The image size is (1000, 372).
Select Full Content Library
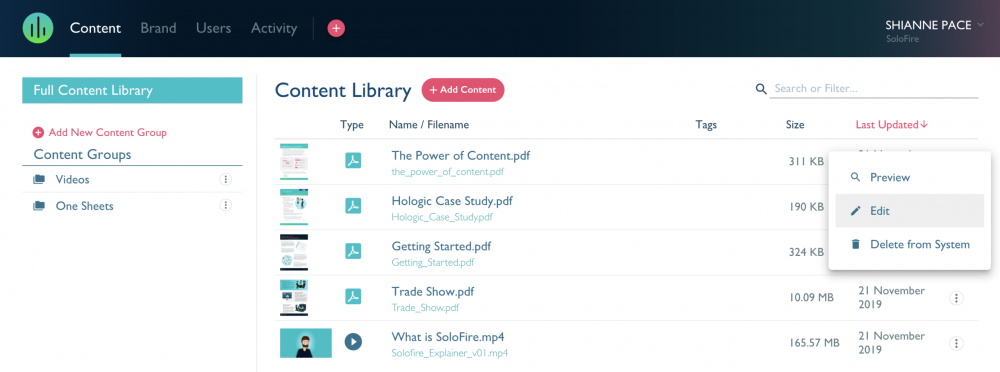point(132,90)
